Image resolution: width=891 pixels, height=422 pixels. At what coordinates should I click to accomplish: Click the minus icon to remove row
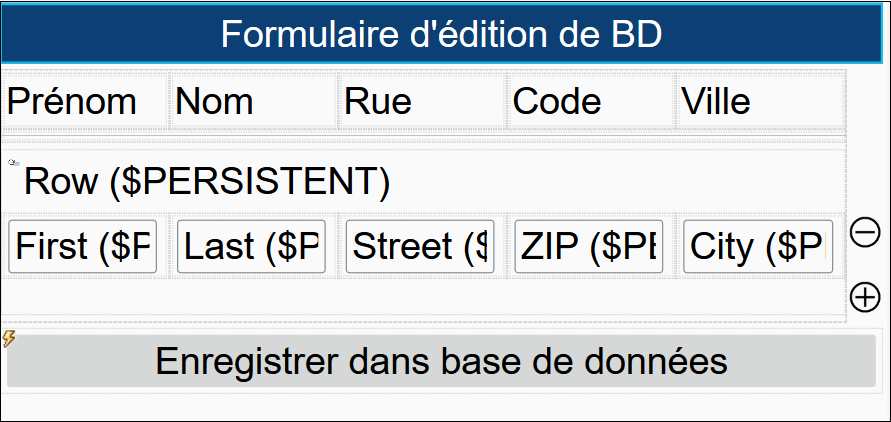[x=864, y=233]
